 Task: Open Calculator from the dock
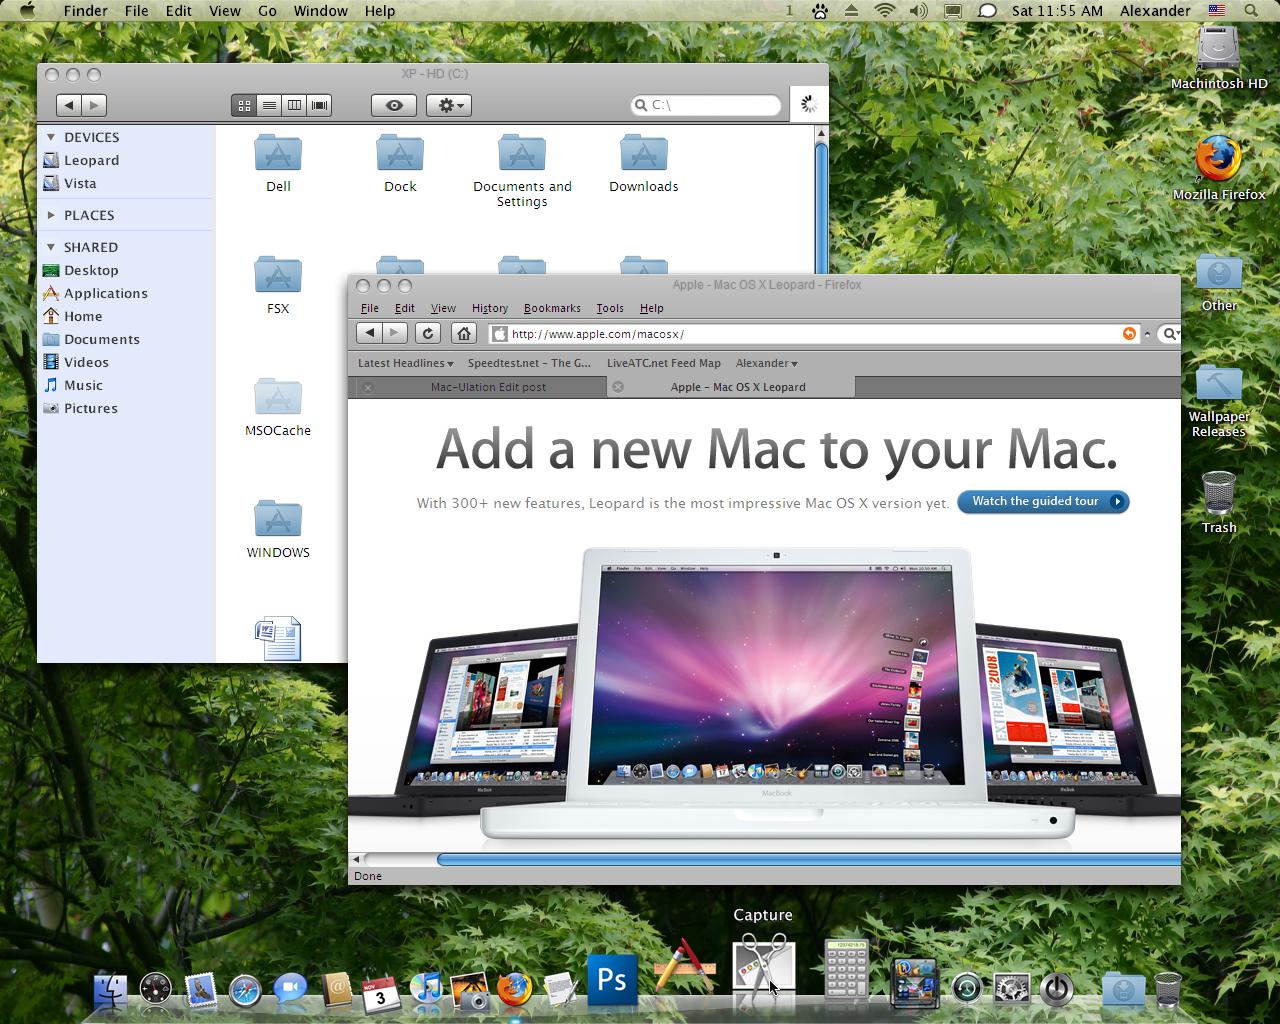click(846, 968)
